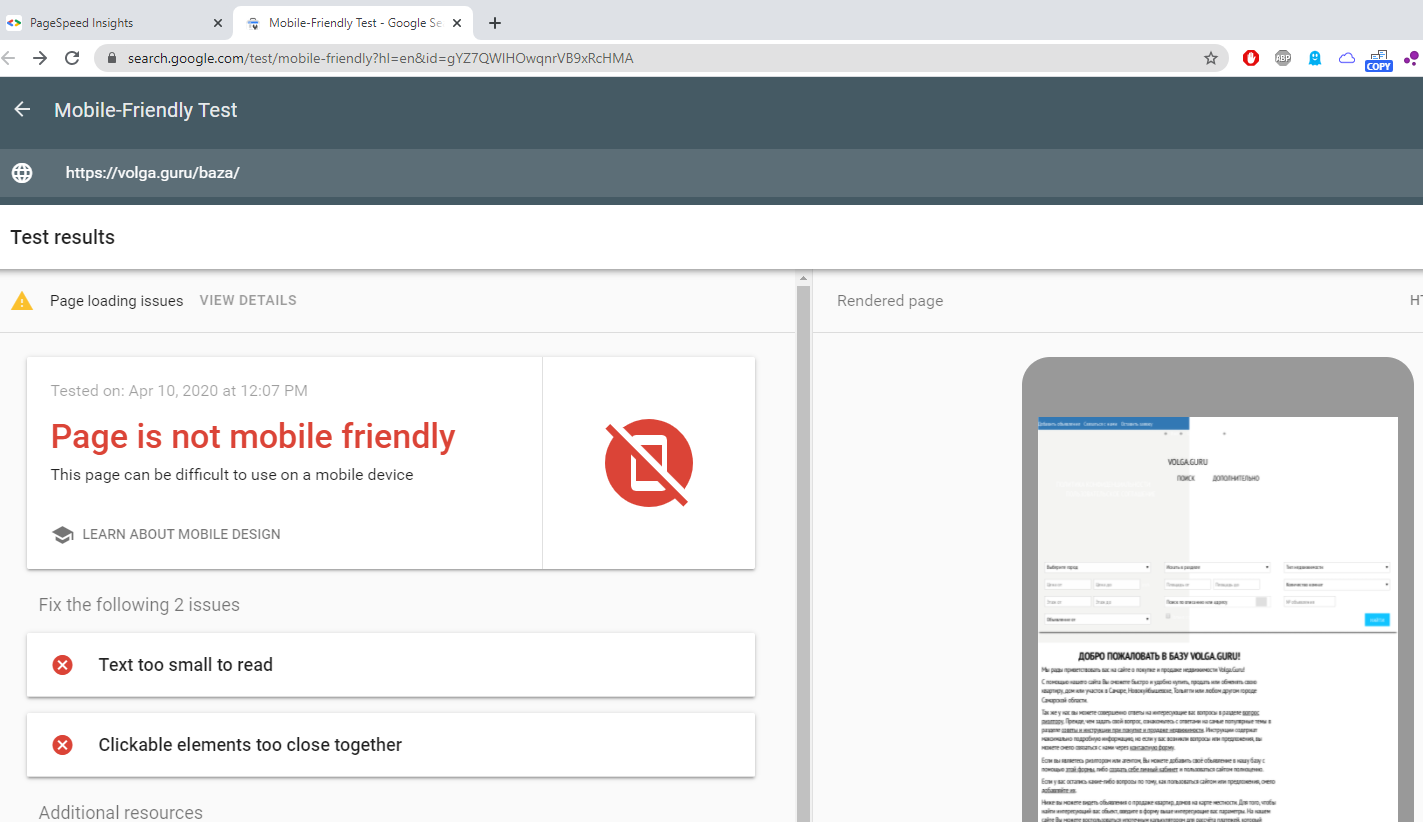Expand the Text too small to read issue
This screenshot has height=822, width=1423.
click(x=391, y=665)
